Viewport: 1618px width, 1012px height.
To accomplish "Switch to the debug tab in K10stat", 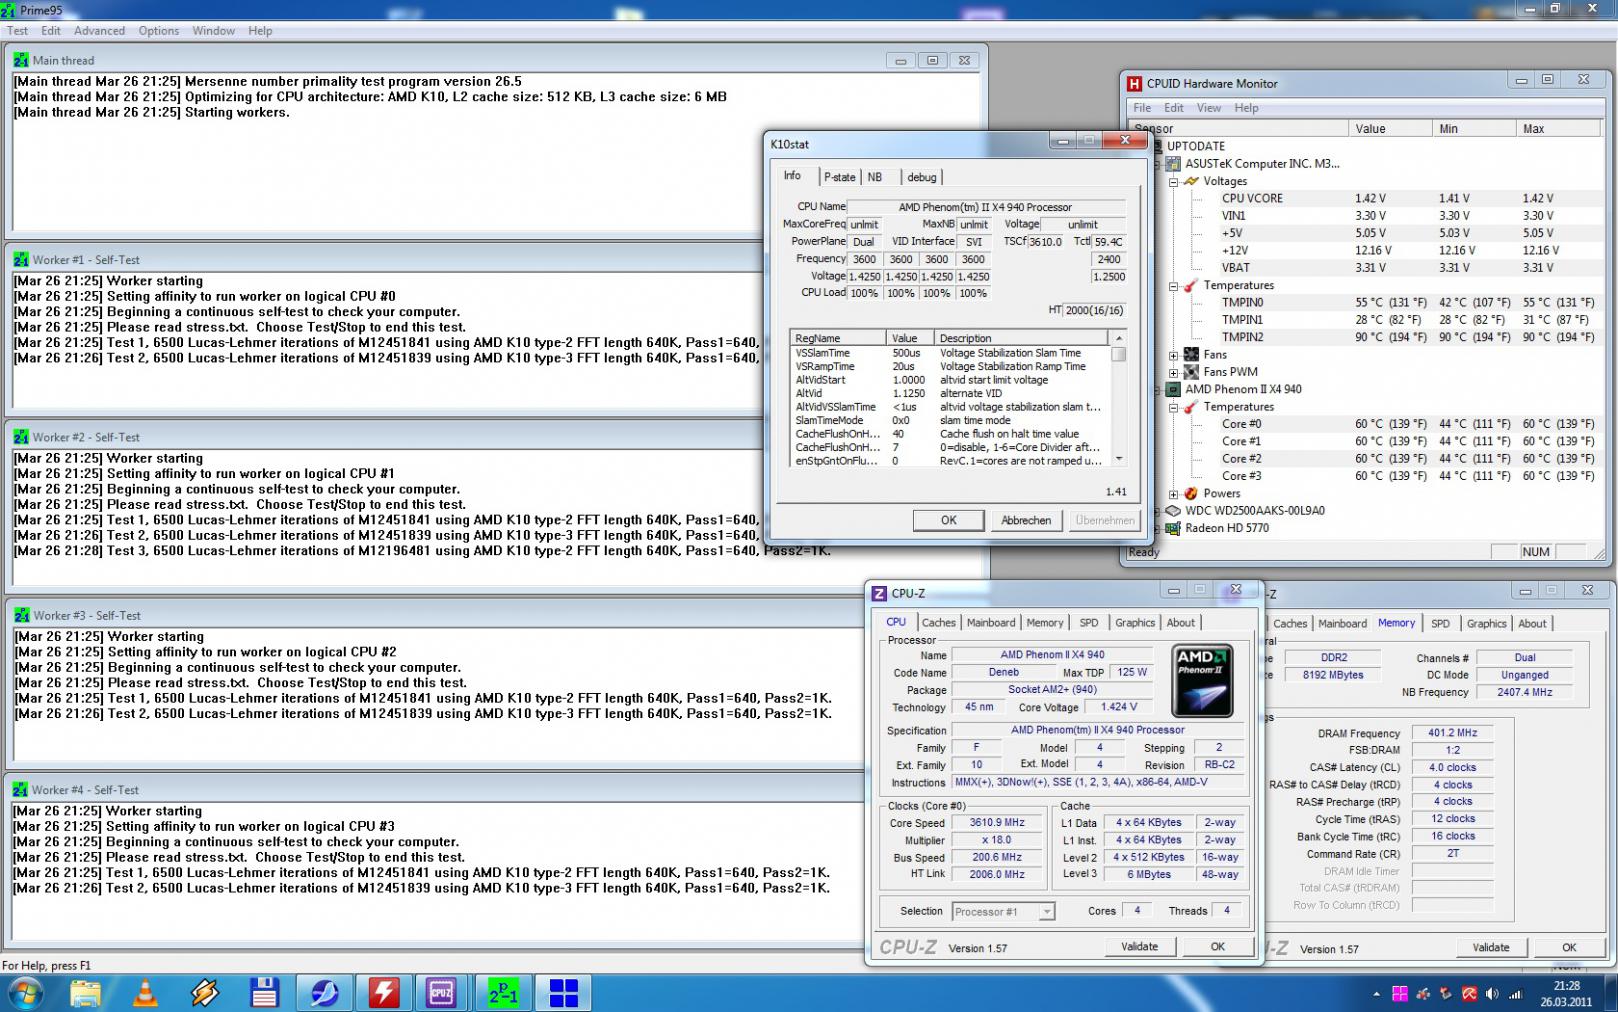I will pyautogui.click(x=922, y=177).
